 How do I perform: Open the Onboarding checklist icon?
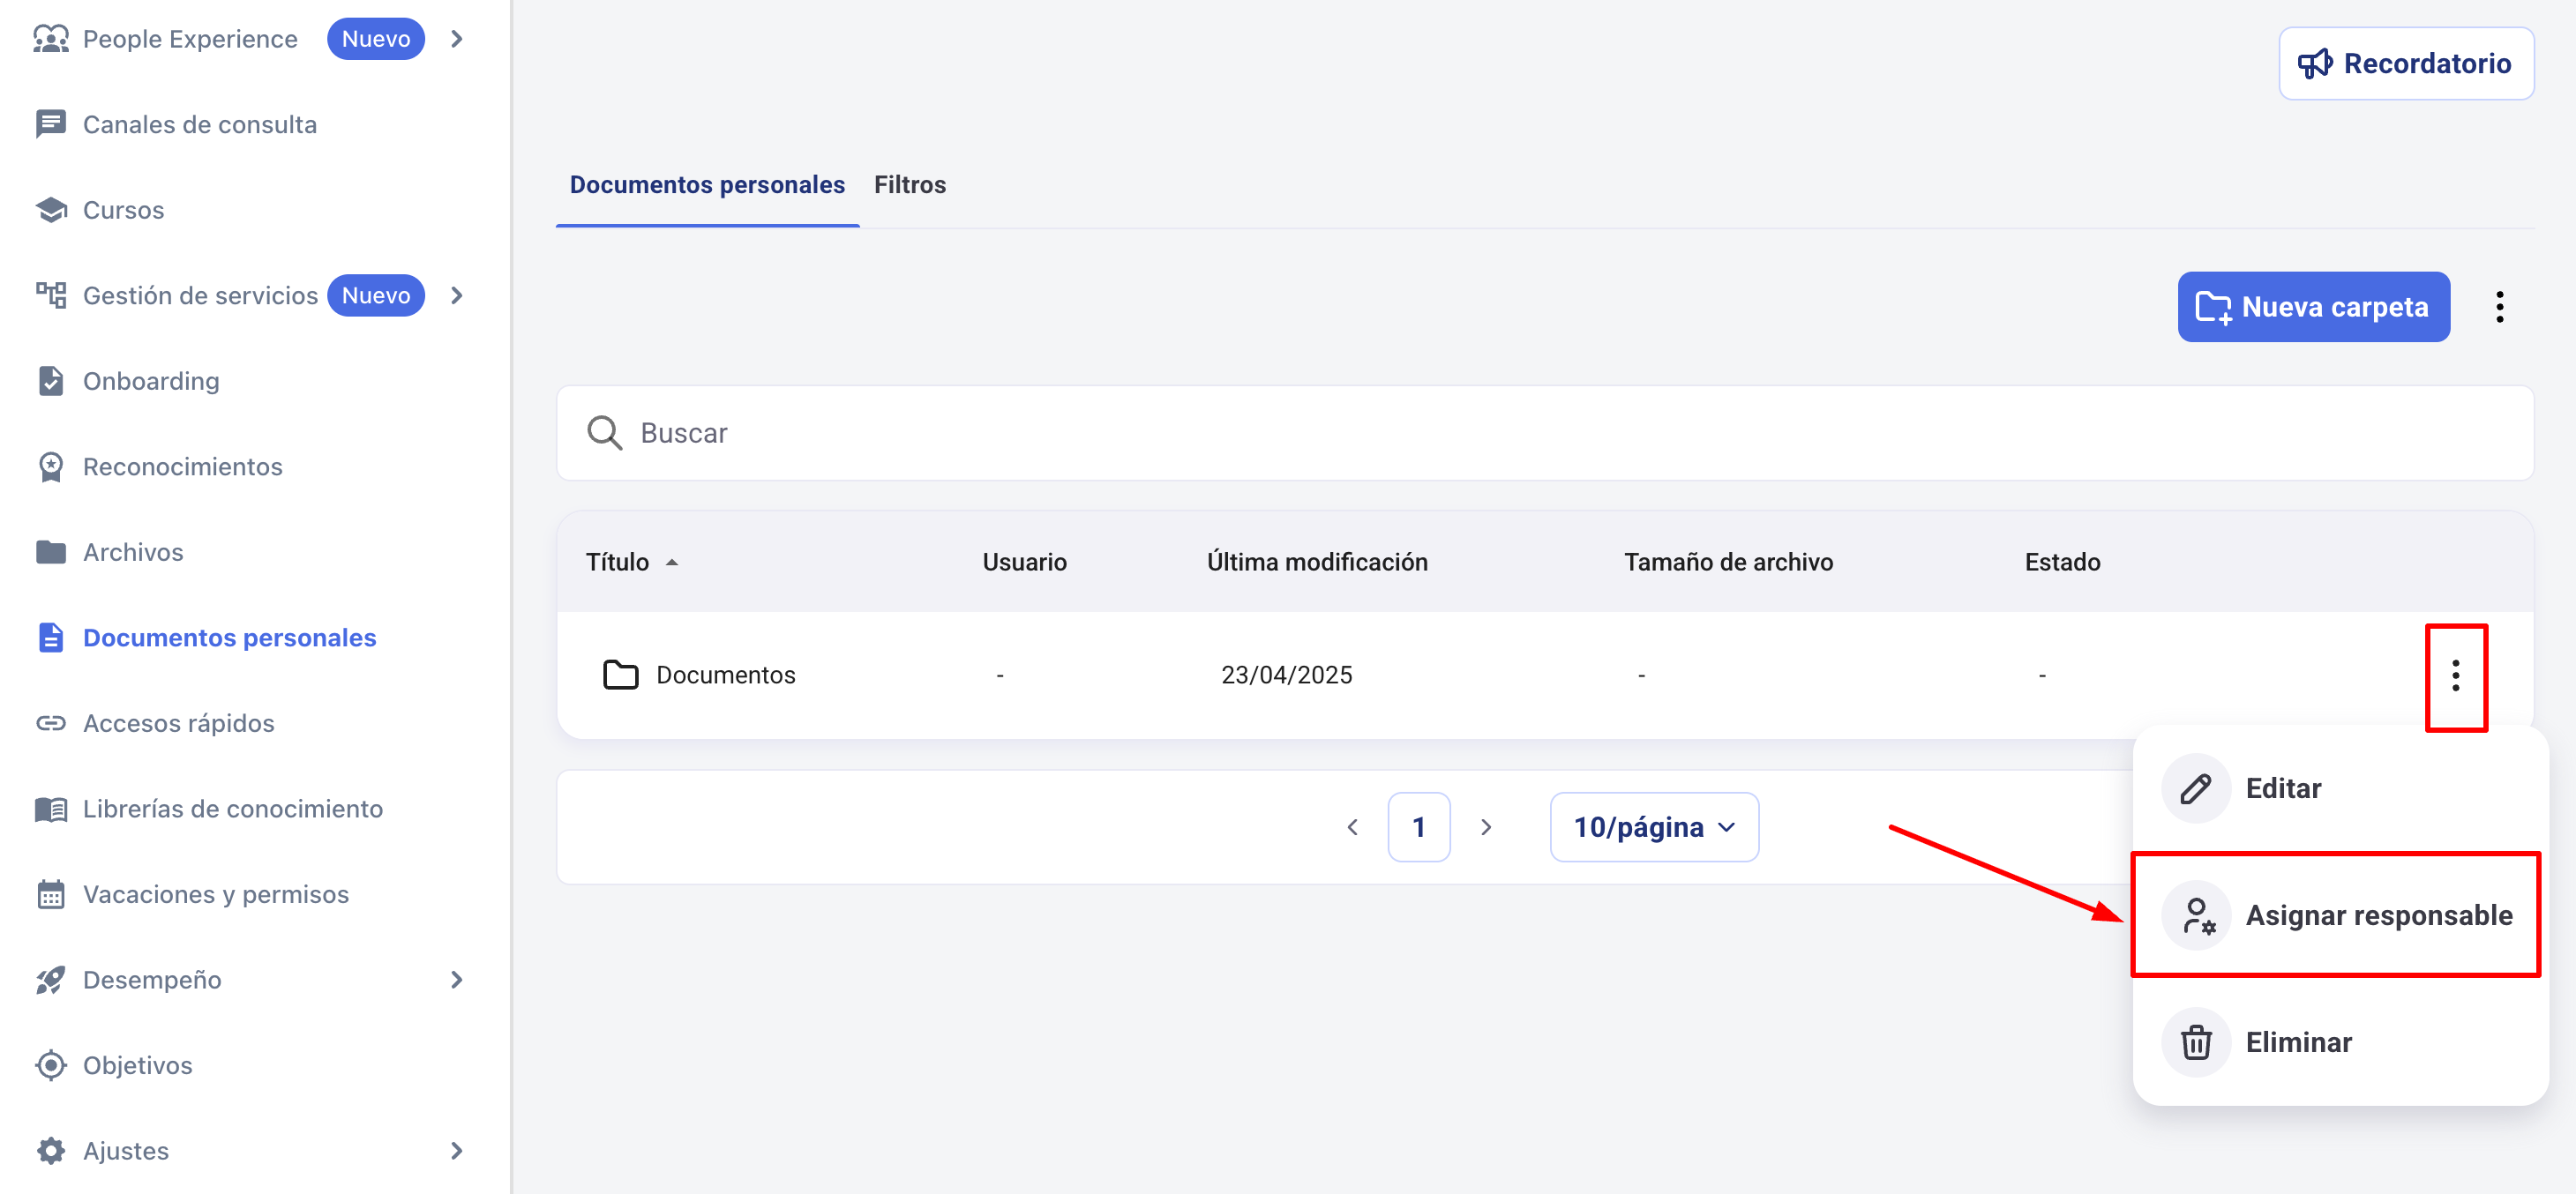point(51,381)
